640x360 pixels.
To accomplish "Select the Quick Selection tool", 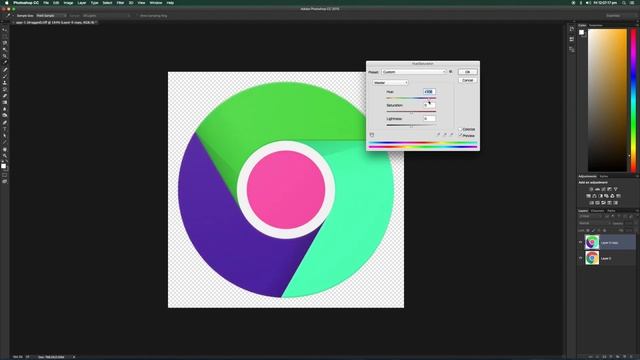I will pos(4,49).
